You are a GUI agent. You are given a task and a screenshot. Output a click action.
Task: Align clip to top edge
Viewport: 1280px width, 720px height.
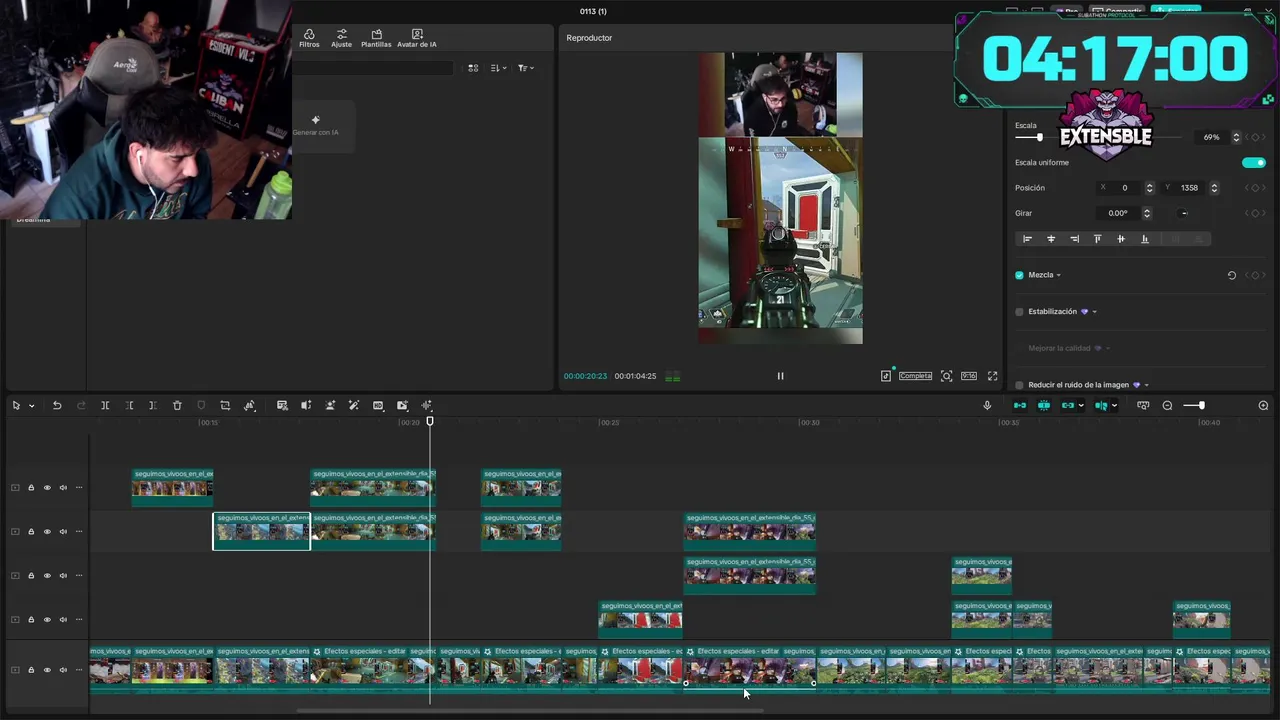coord(1097,239)
